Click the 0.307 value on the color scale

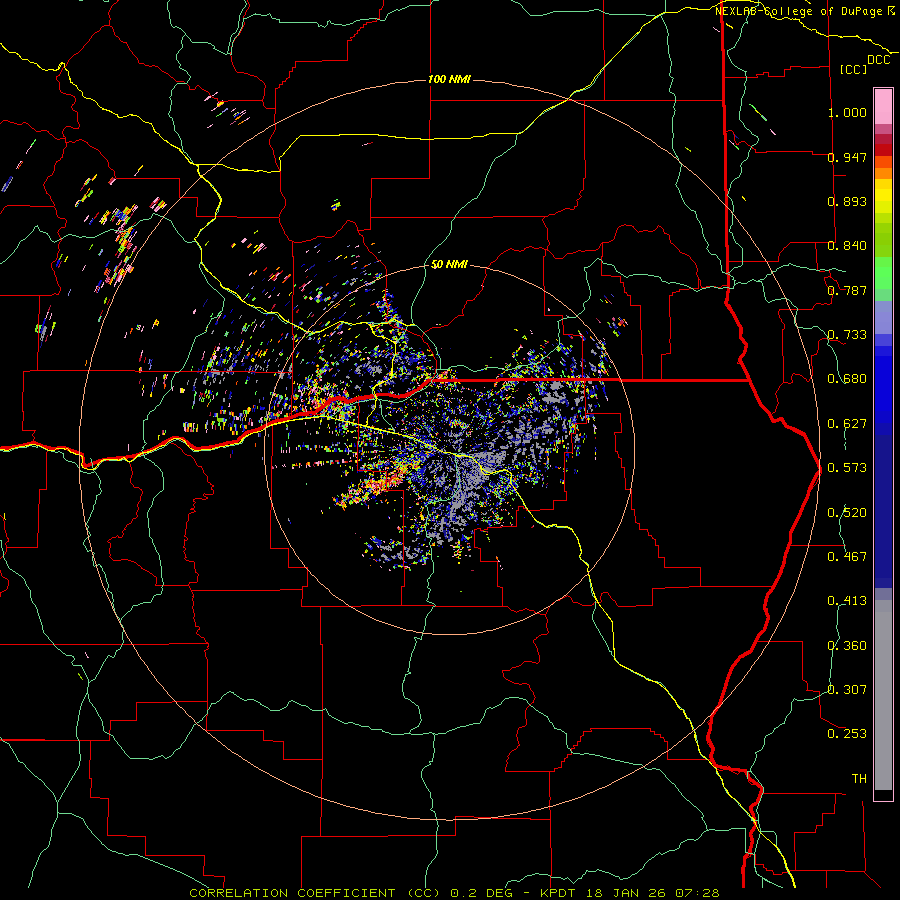(x=847, y=690)
